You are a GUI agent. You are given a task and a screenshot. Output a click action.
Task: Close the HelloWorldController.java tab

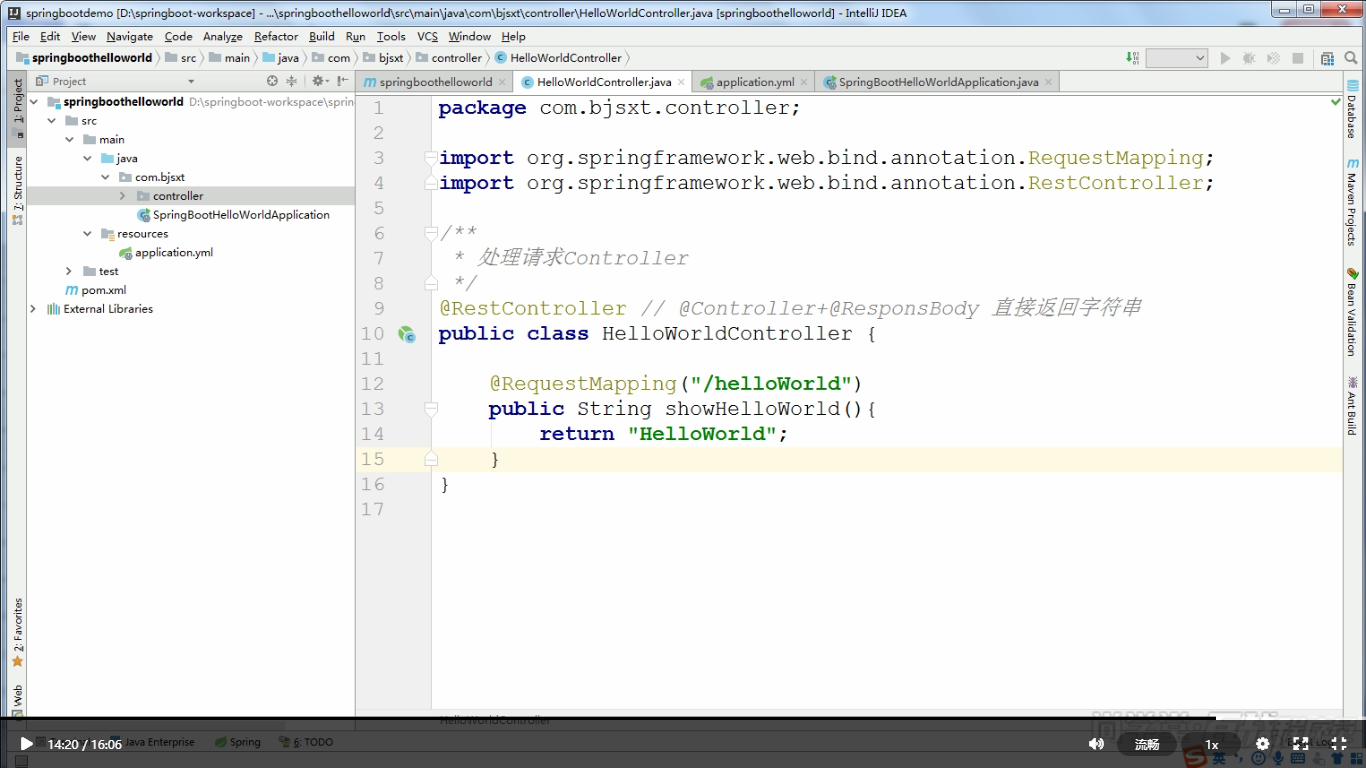(681, 82)
